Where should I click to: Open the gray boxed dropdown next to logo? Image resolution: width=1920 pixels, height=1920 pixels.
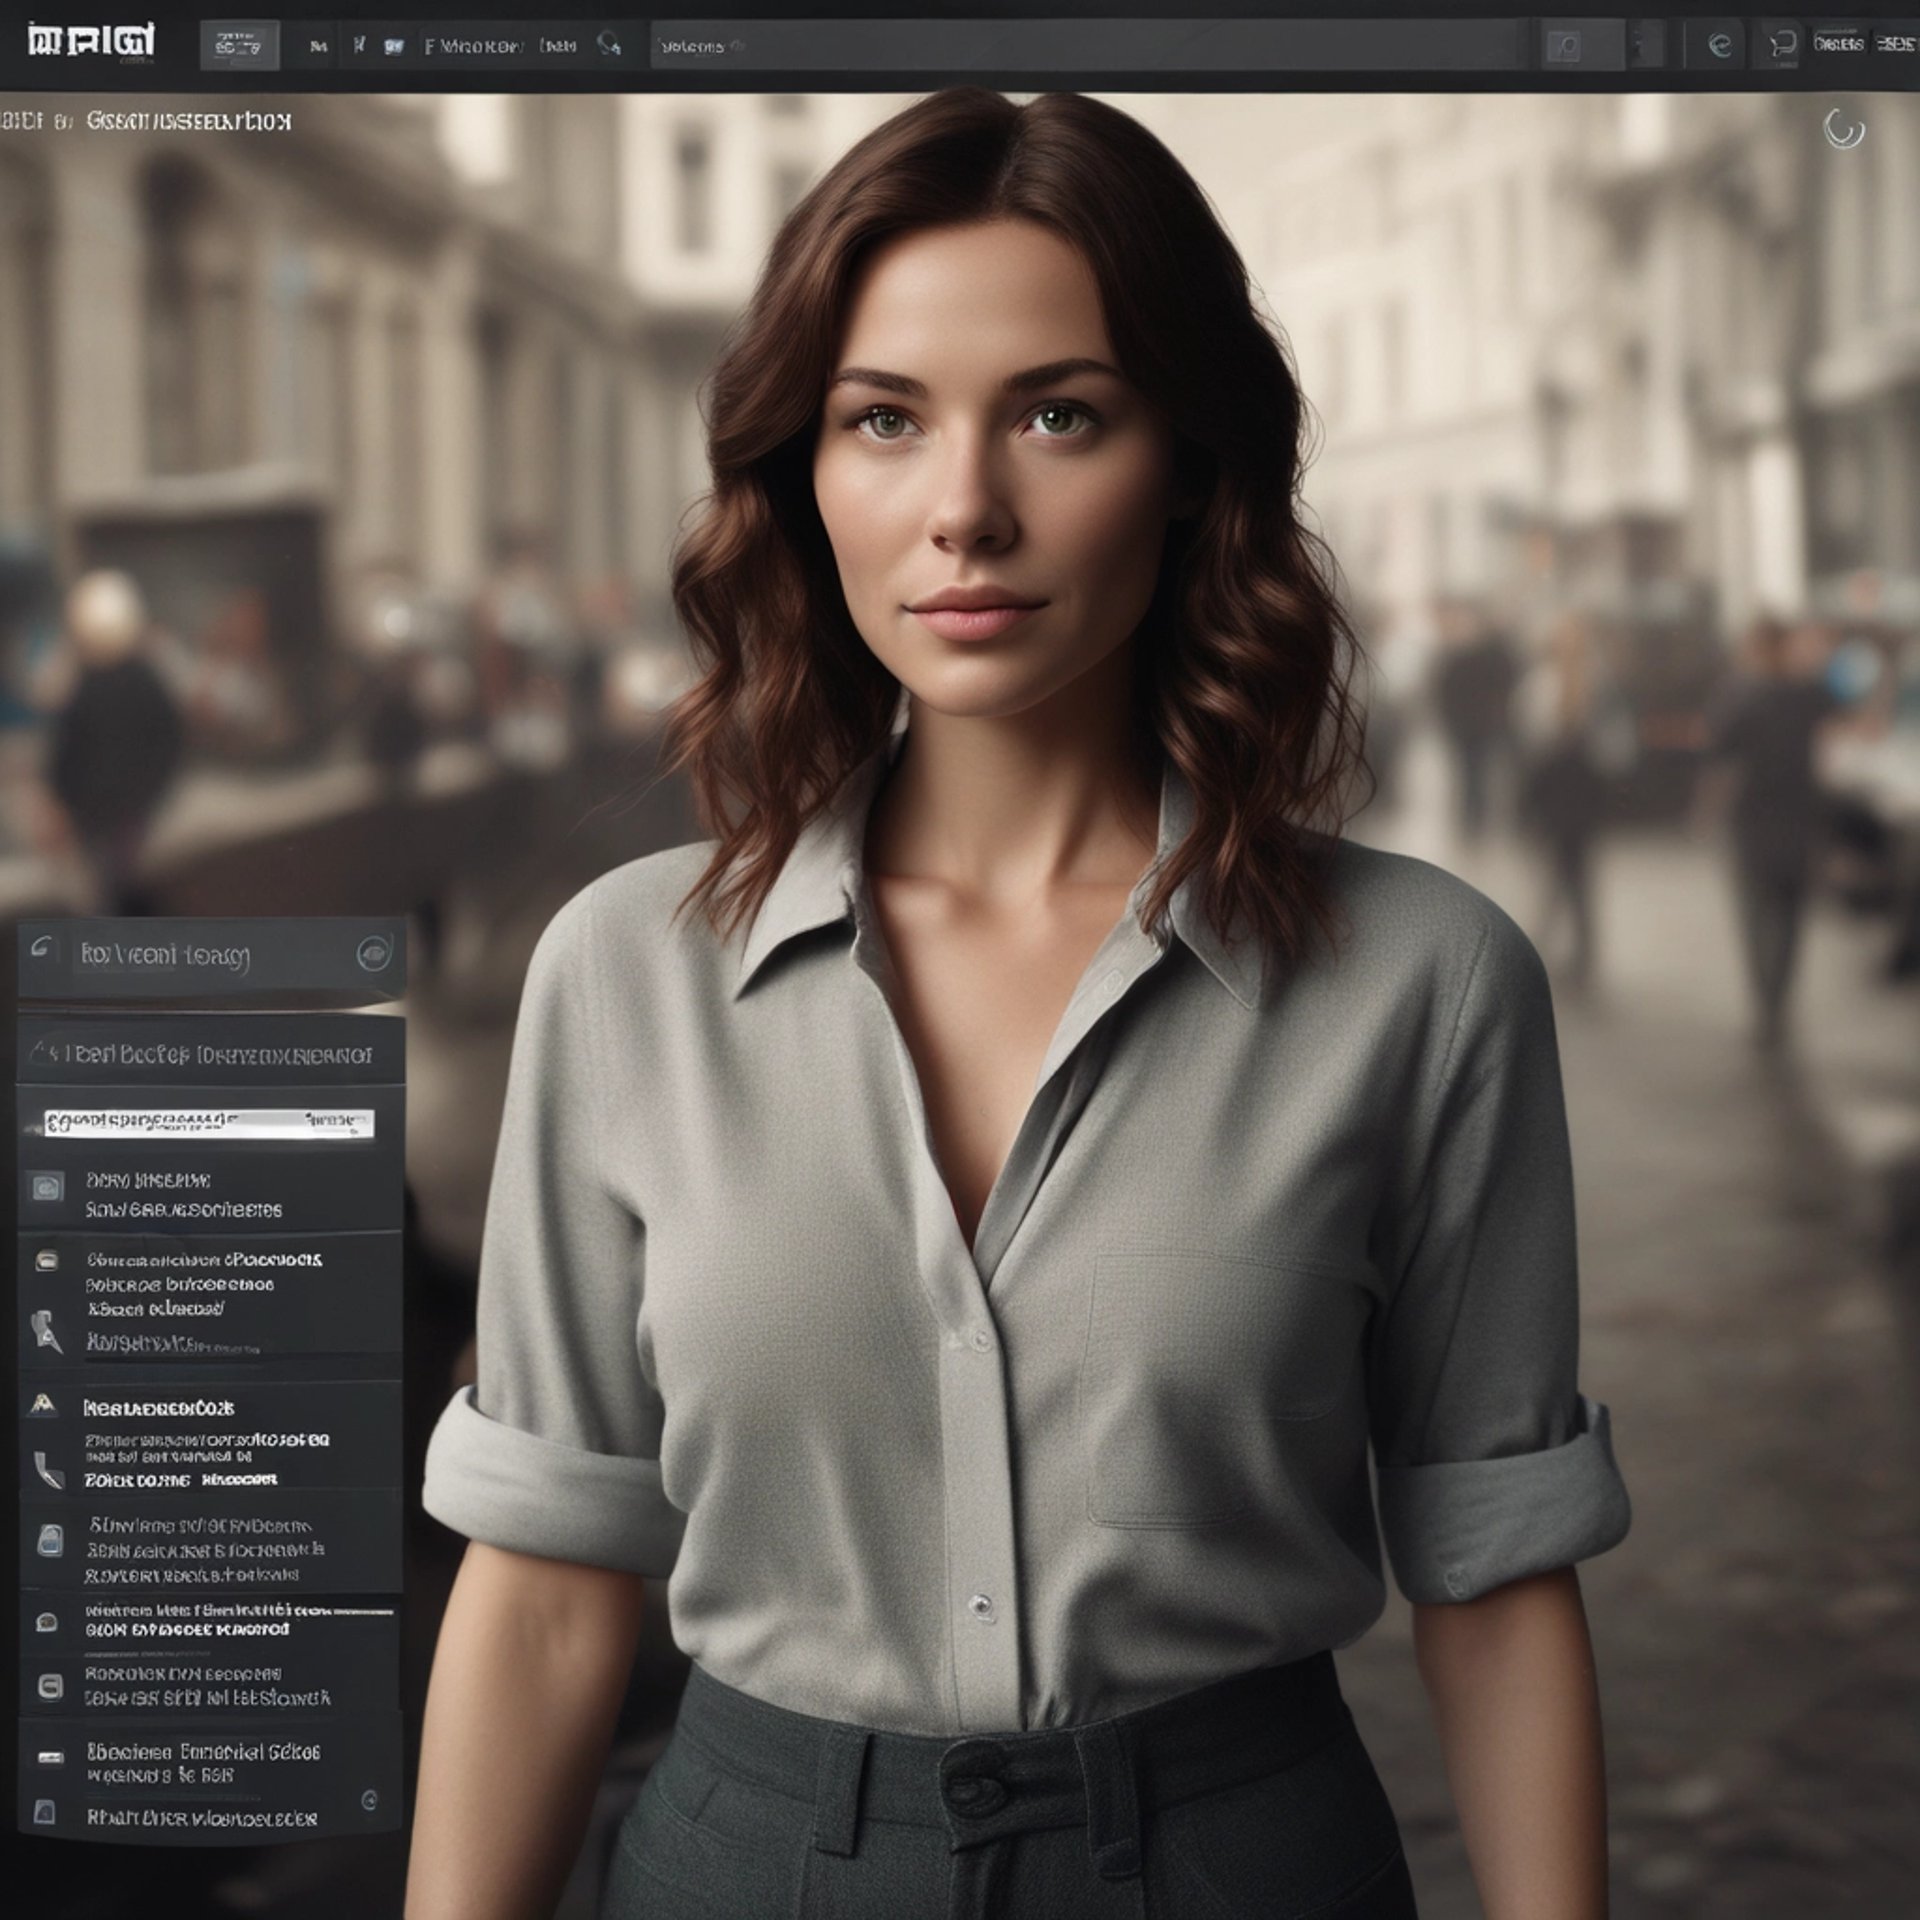(x=239, y=46)
